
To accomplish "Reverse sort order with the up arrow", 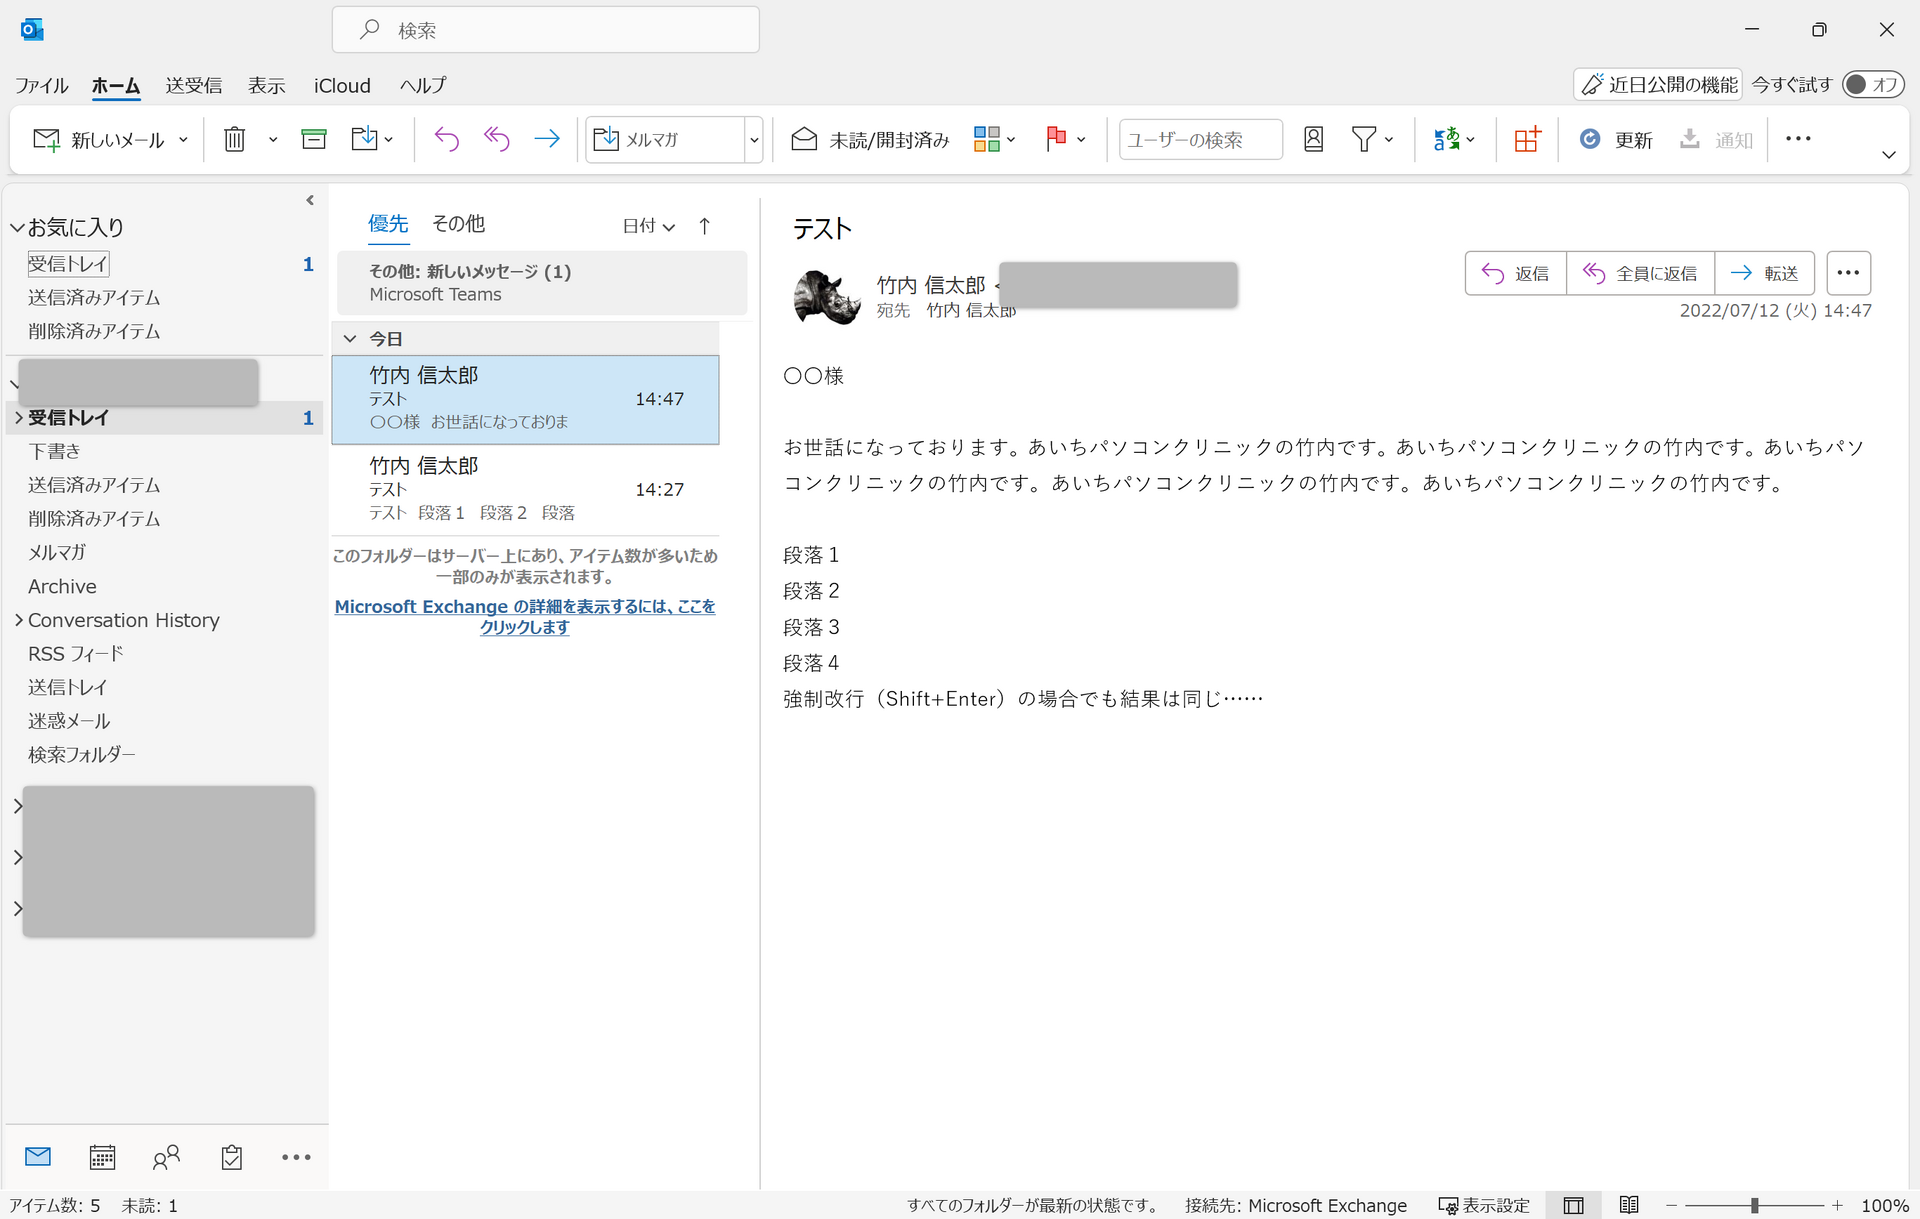I will pyautogui.click(x=705, y=226).
